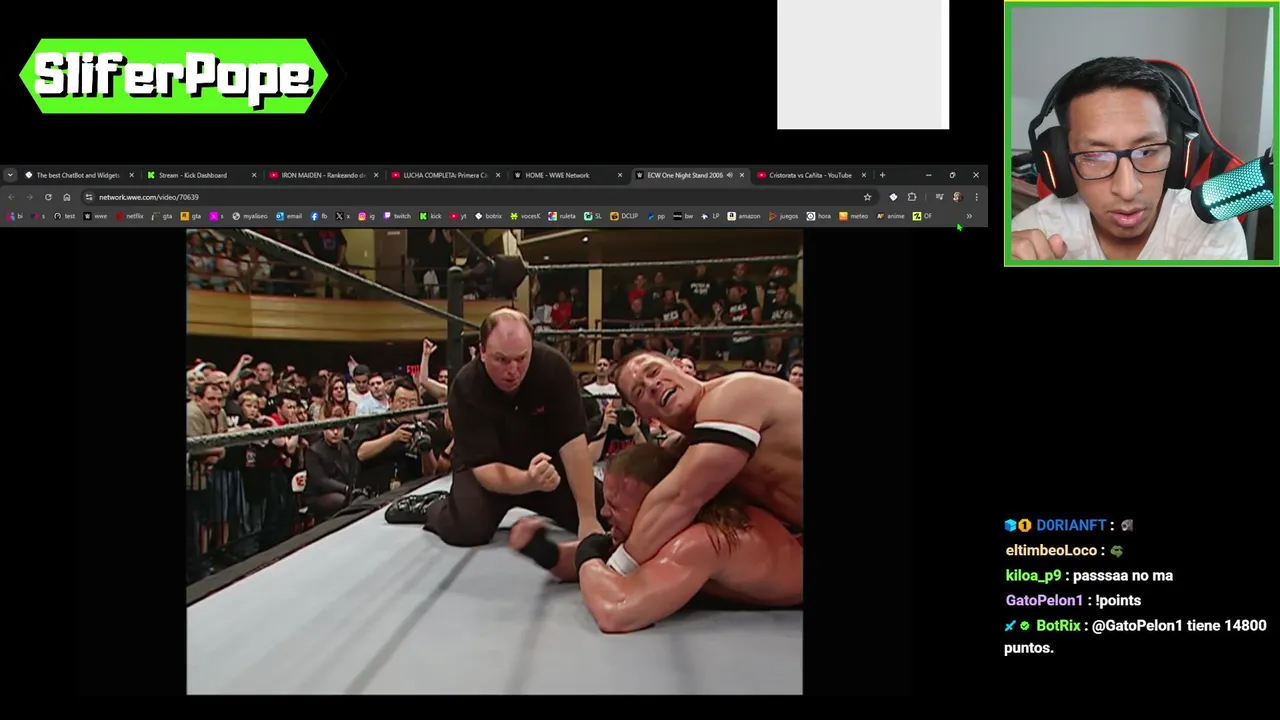The height and width of the screenshot is (720, 1280).
Task: Click the D0RIANFT username in chat
Action: click(x=1071, y=525)
